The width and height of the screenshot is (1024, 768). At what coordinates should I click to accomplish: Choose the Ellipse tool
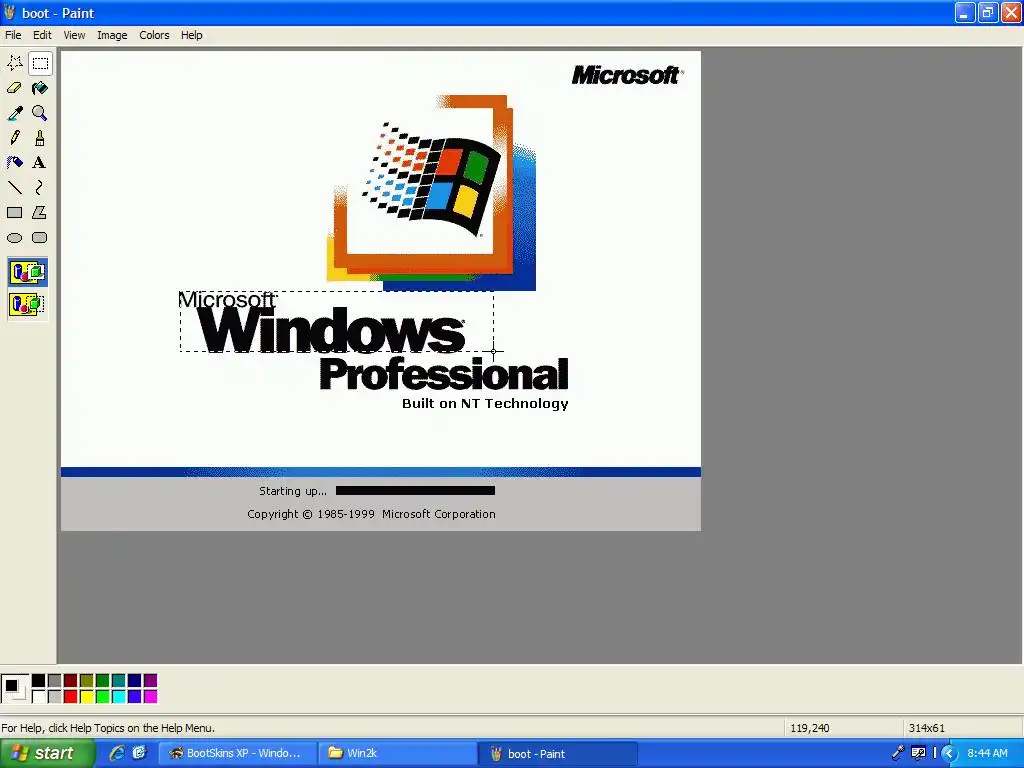15,238
